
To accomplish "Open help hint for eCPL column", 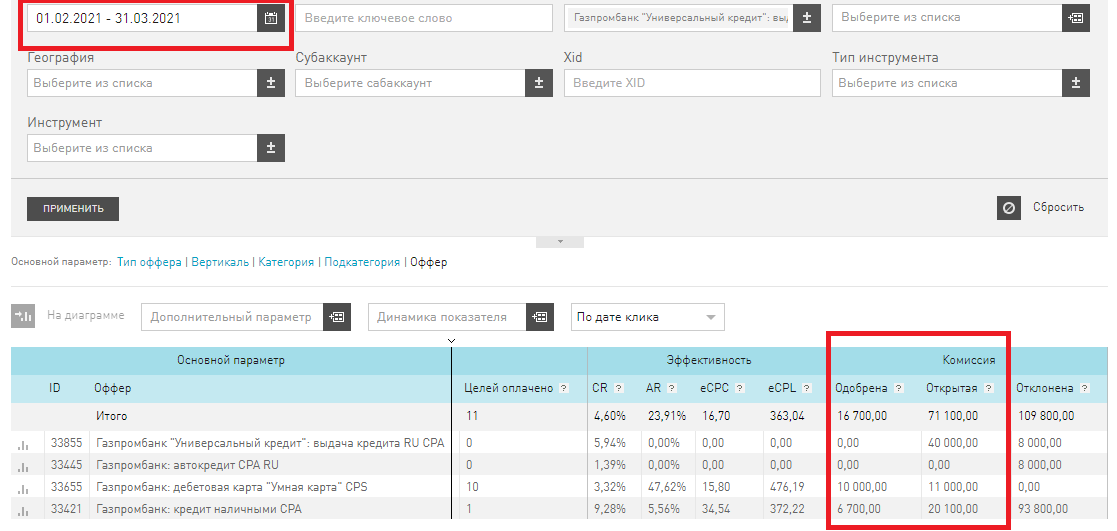I will tap(806, 388).
